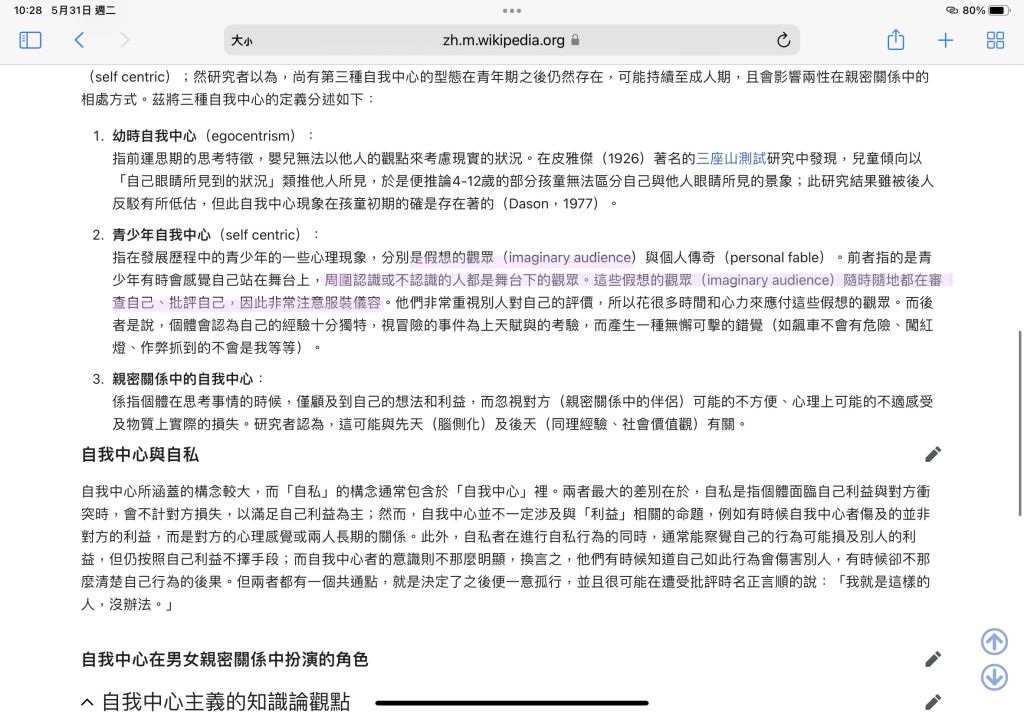The width and height of the screenshot is (1024, 712).
Task: Edit the 自我中心在男女親密關係中扮演的角色 section
Action: pos(933,659)
